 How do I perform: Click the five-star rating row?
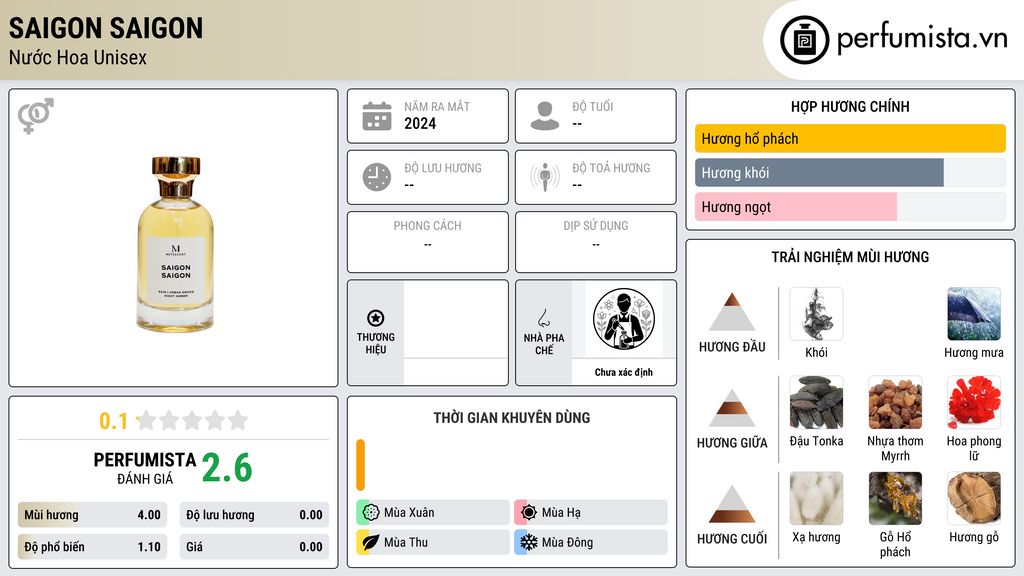pyautogui.click(x=193, y=420)
